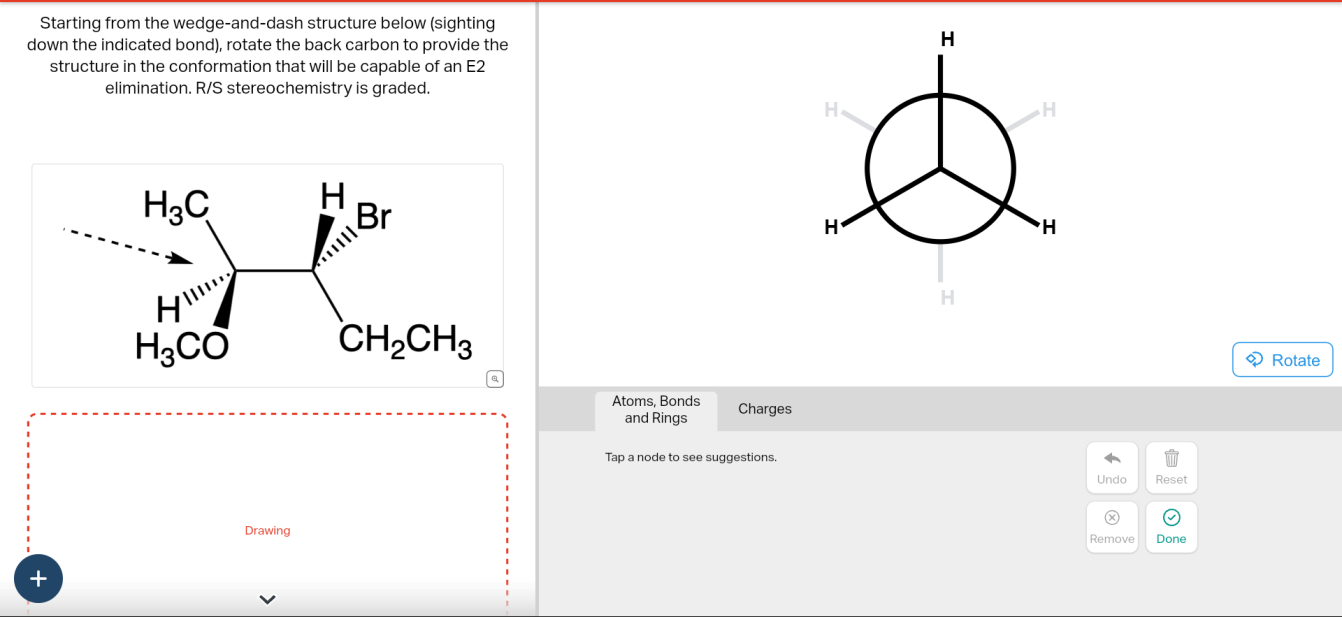Click the bold bottom-left H on the Newman projection

(830, 227)
